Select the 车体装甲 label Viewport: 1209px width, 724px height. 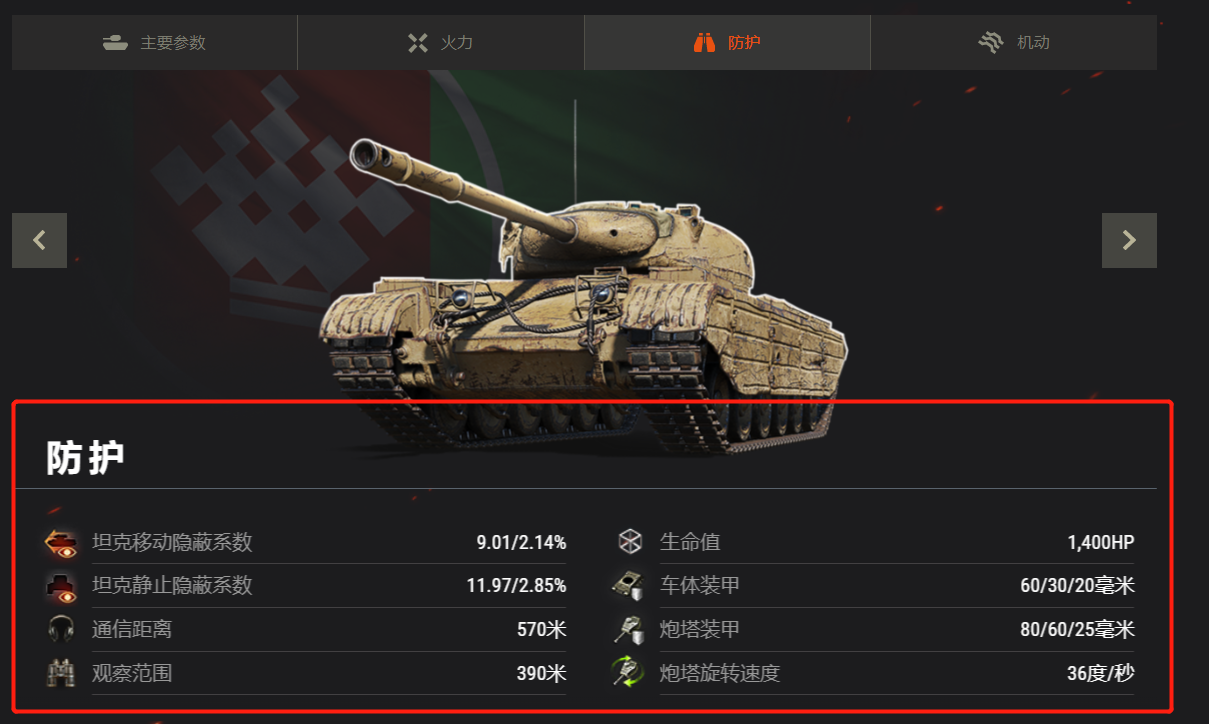[x=700, y=586]
